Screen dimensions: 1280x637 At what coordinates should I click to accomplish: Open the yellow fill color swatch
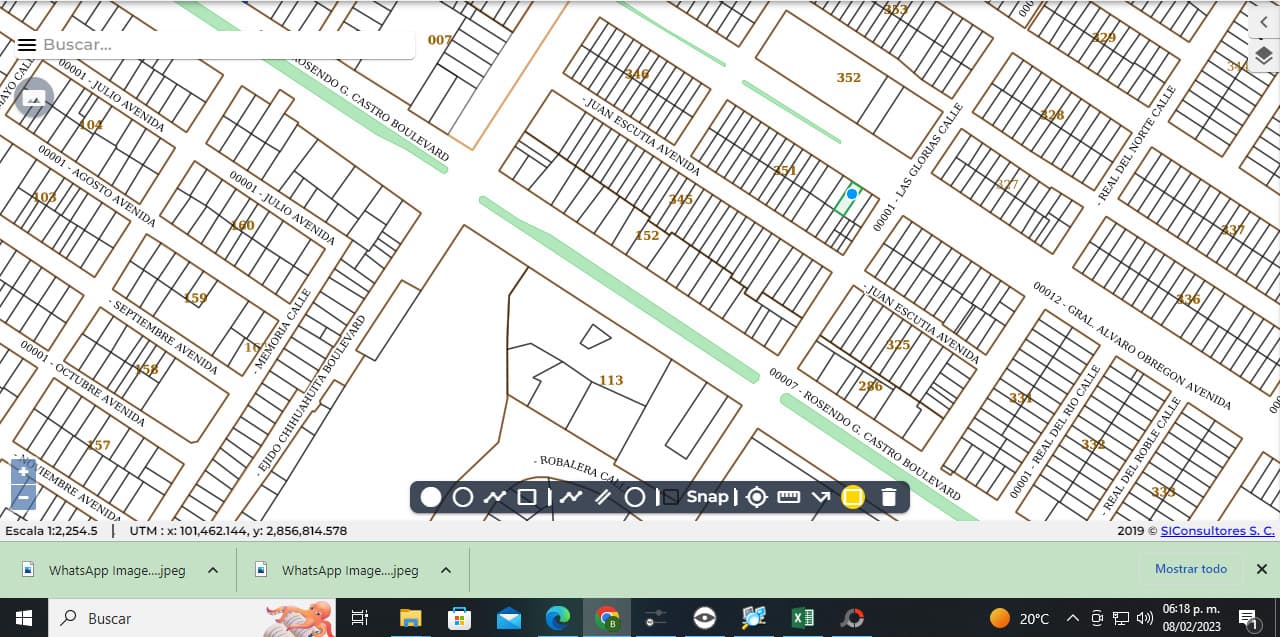tap(853, 497)
